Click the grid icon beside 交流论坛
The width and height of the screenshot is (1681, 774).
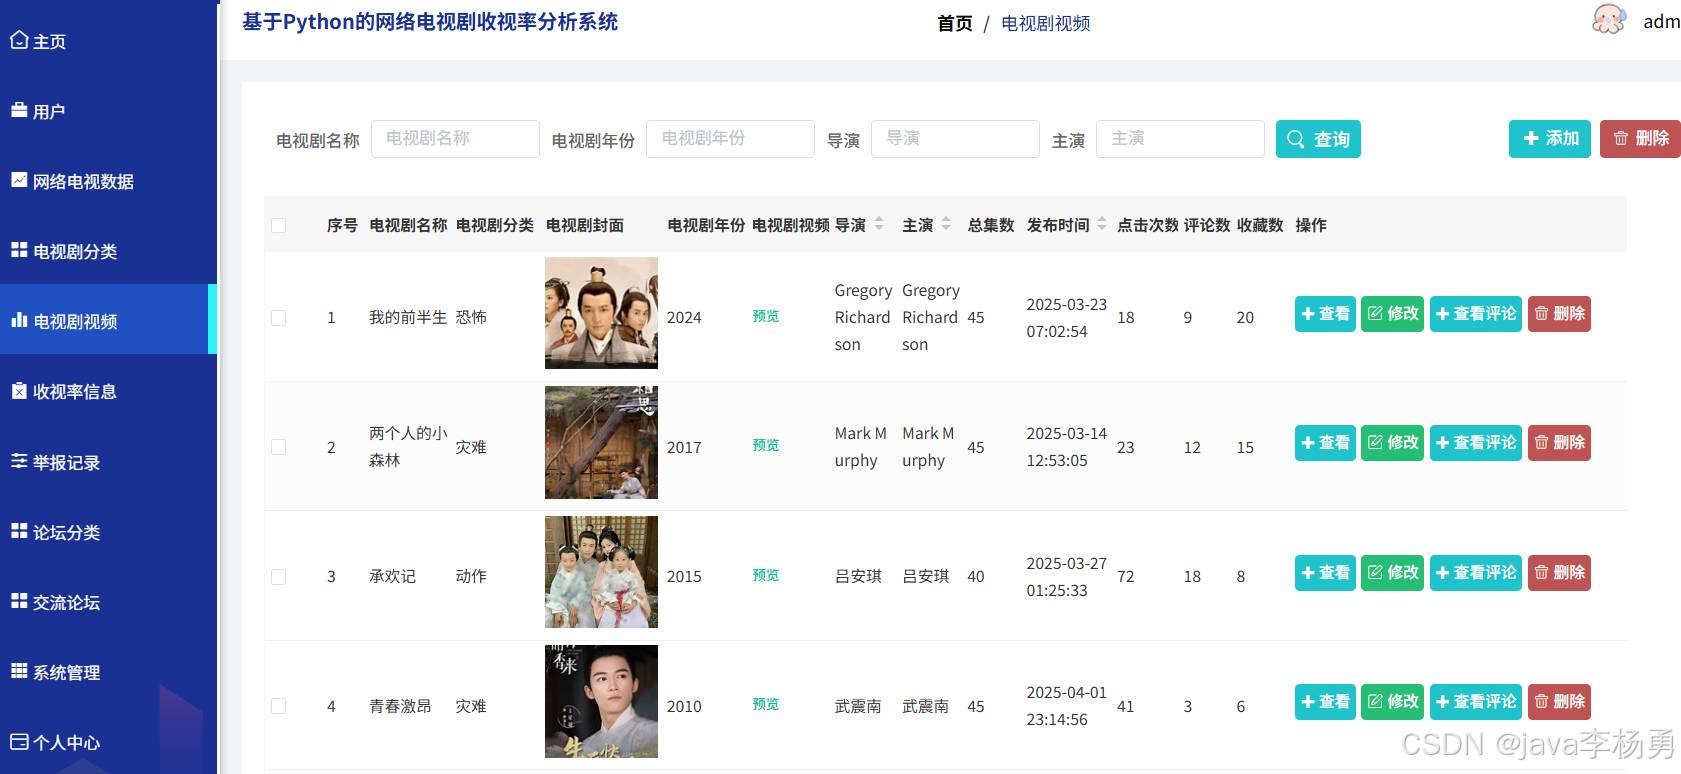point(19,601)
